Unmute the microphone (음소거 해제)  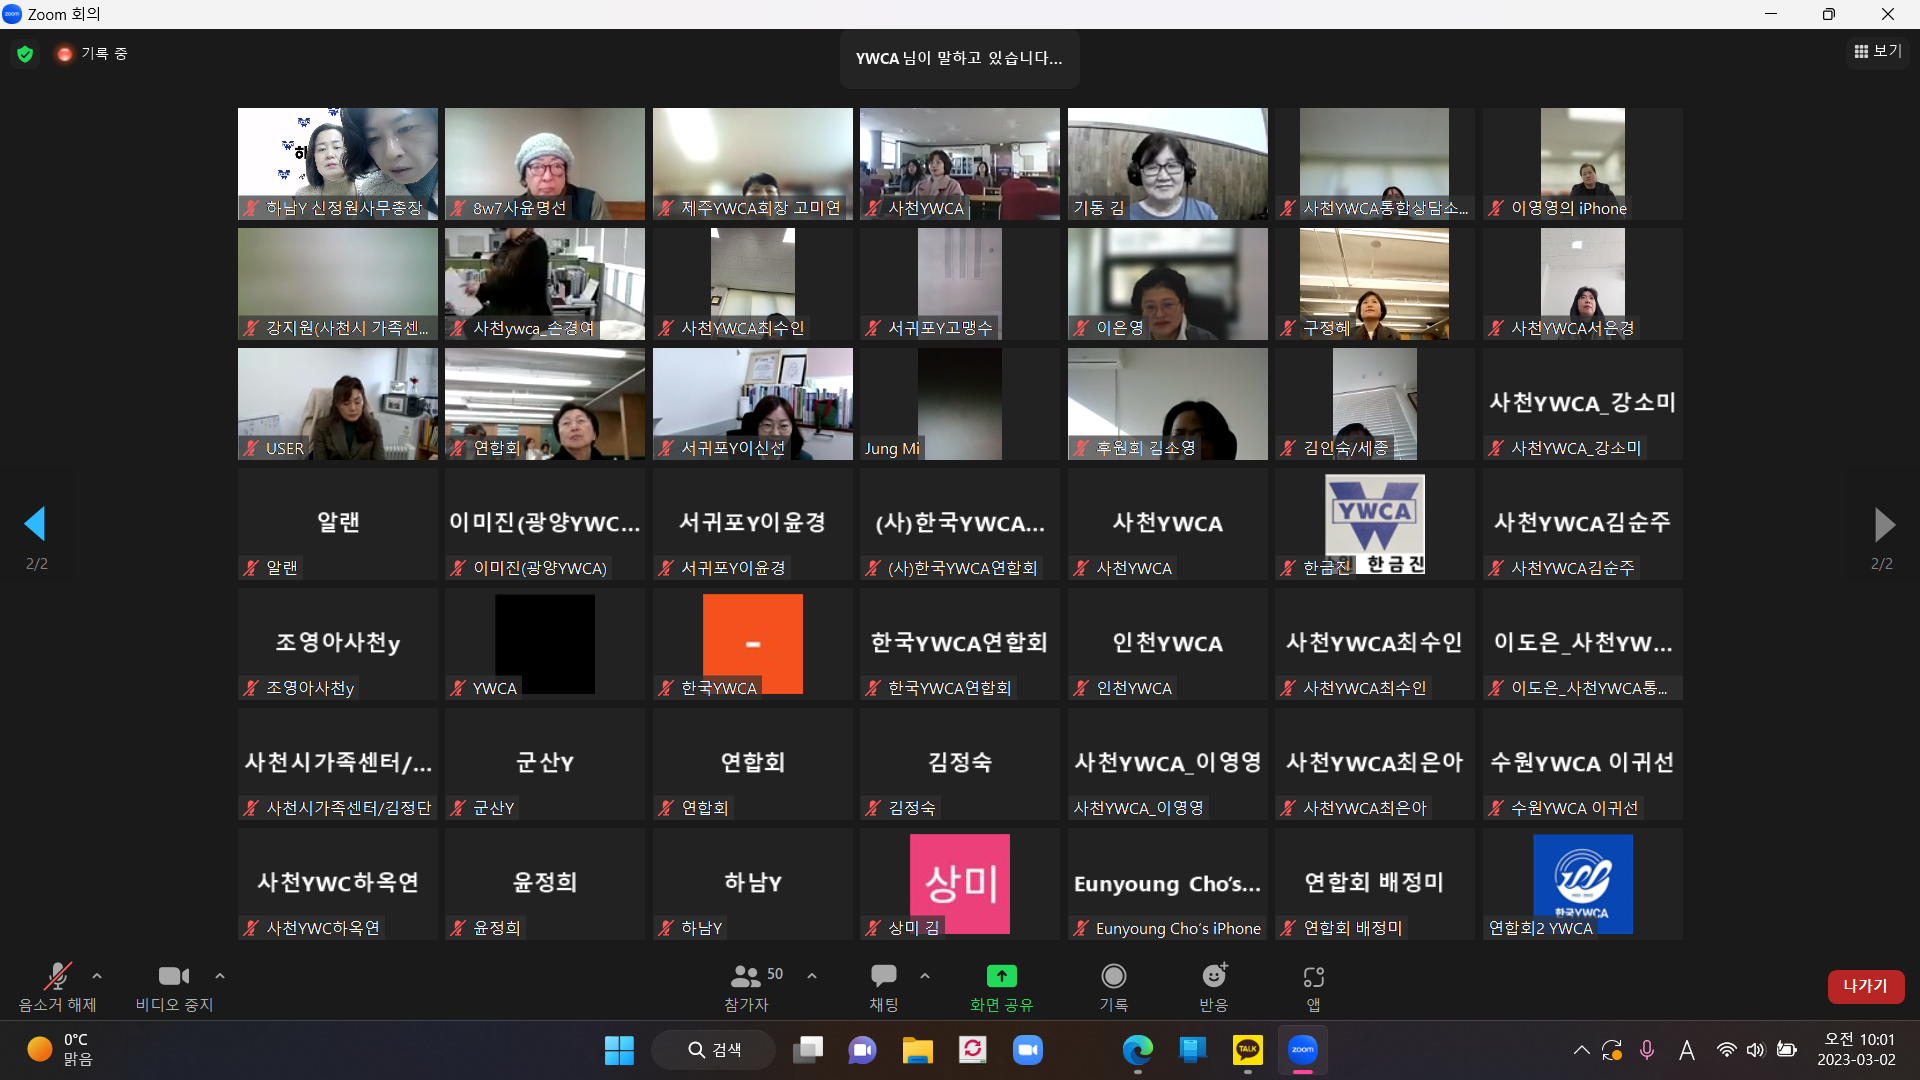coord(58,986)
